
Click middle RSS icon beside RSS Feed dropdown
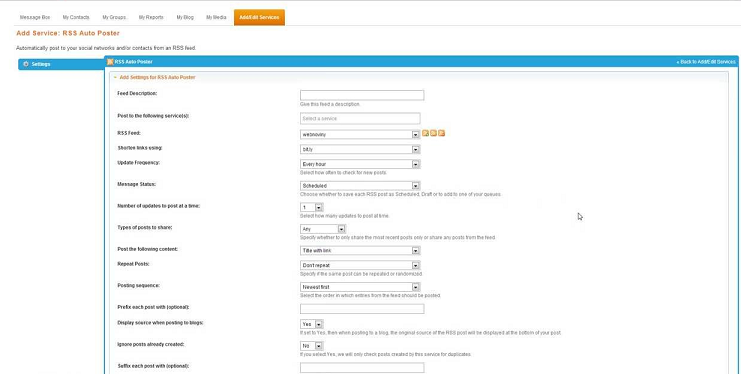(x=433, y=133)
